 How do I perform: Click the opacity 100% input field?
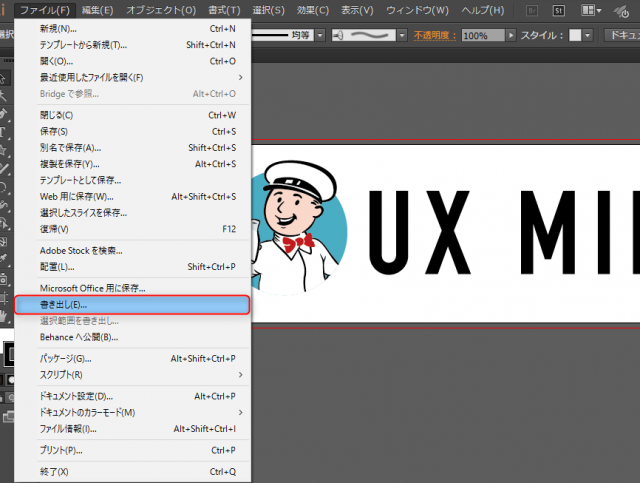481,35
